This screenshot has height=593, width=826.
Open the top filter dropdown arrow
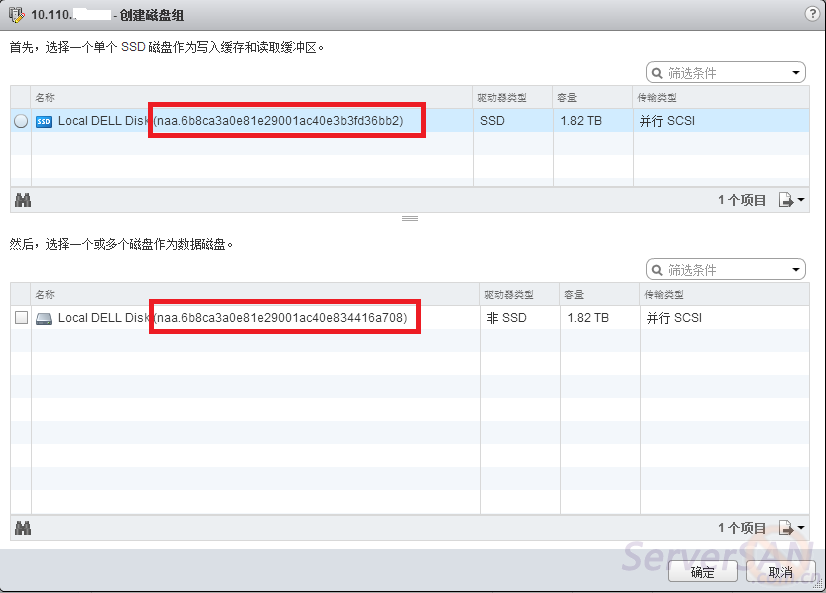pyautogui.click(x=796, y=73)
